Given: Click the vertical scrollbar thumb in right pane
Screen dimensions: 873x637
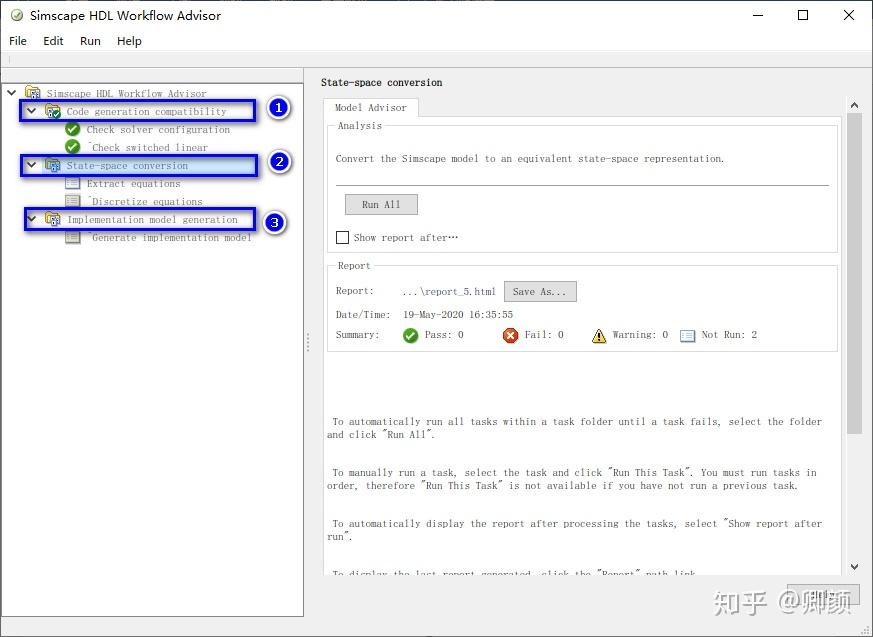Looking at the screenshot, I should pyautogui.click(x=855, y=273).
